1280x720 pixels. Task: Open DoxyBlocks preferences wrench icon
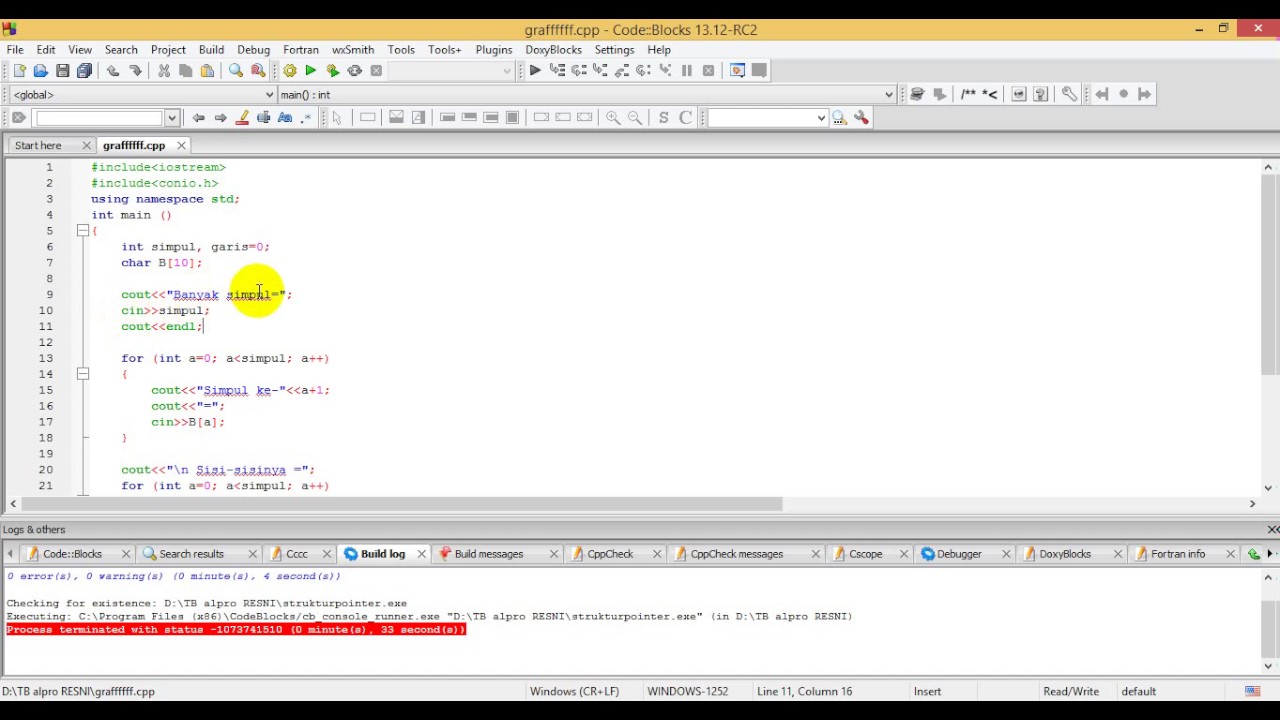click(1069, 94)
